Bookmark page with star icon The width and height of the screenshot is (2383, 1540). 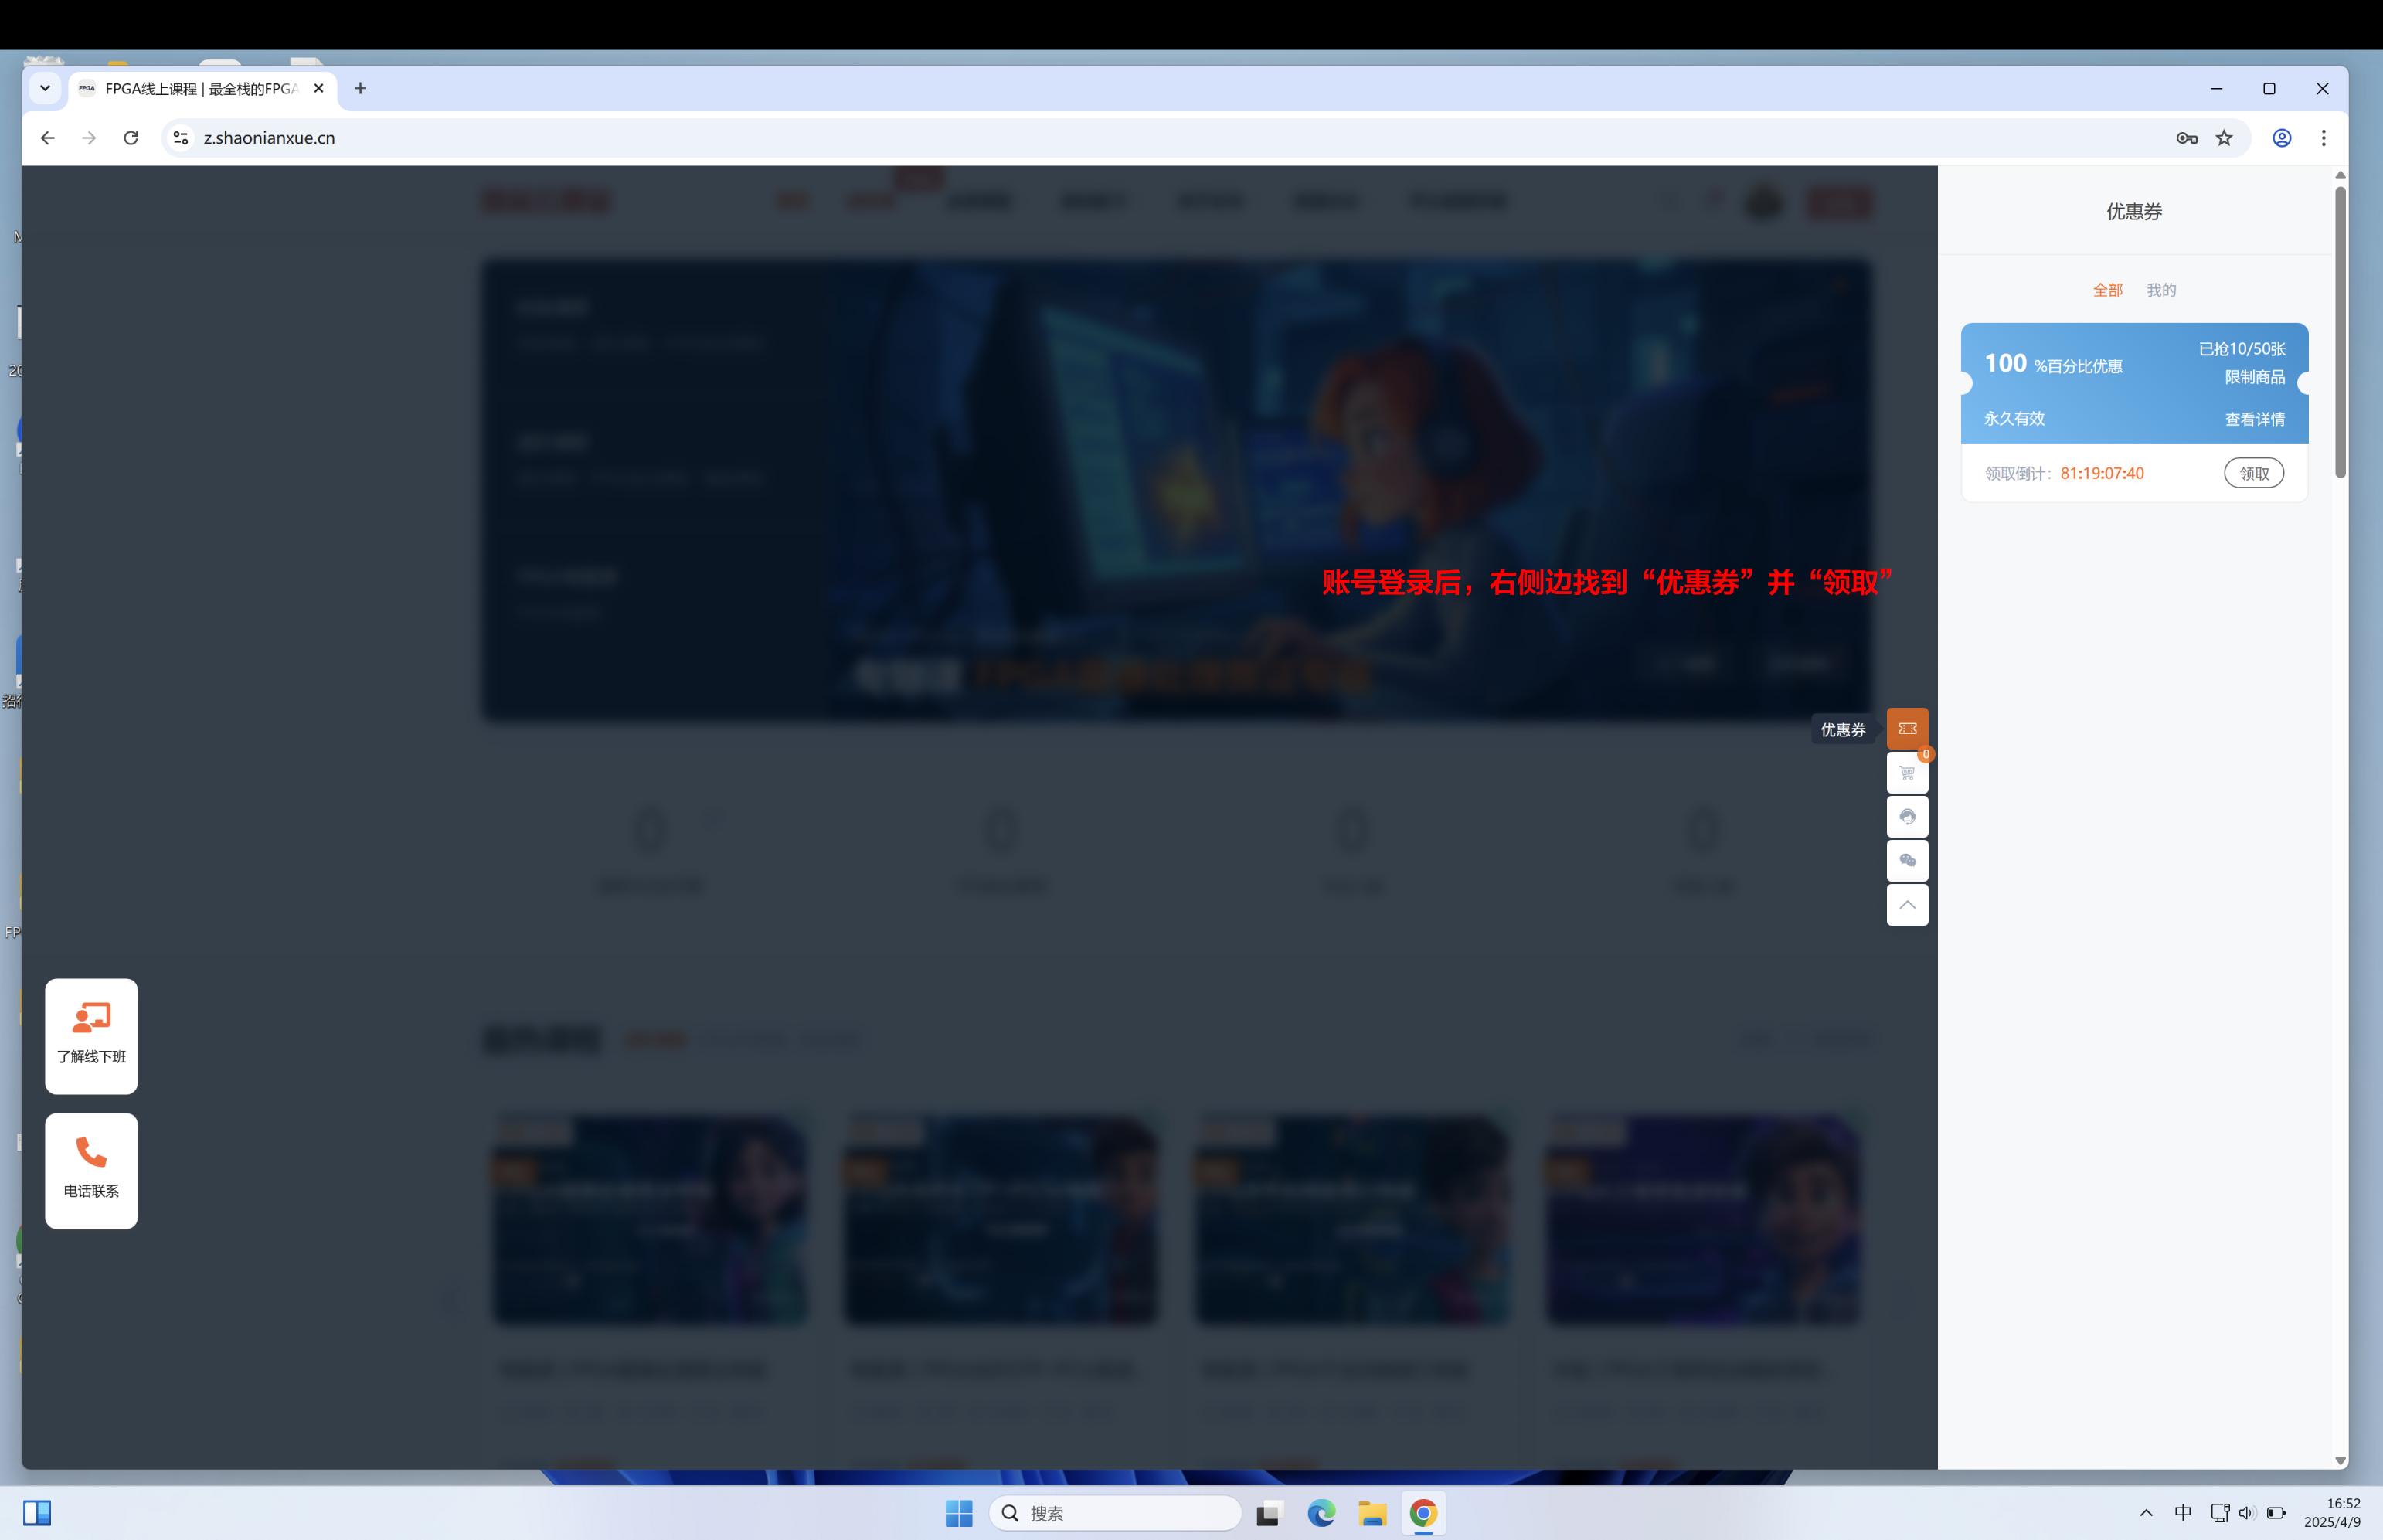tap(2224, 138)
